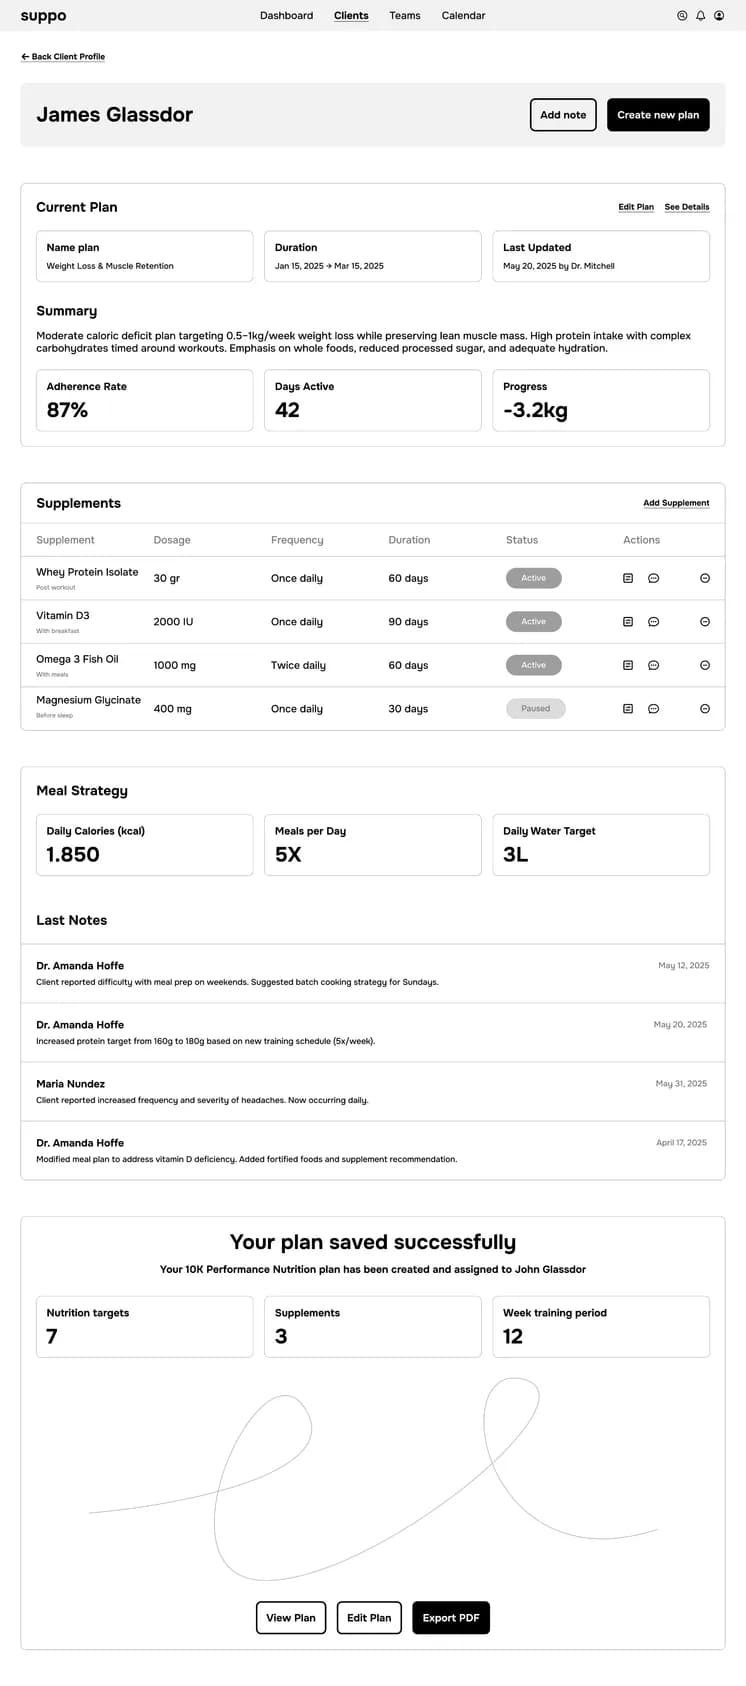Viewport: 746px width, 1686px height.
Task: Remove the Magnesium Glycinate supplement row
Action: click(705, 709)
